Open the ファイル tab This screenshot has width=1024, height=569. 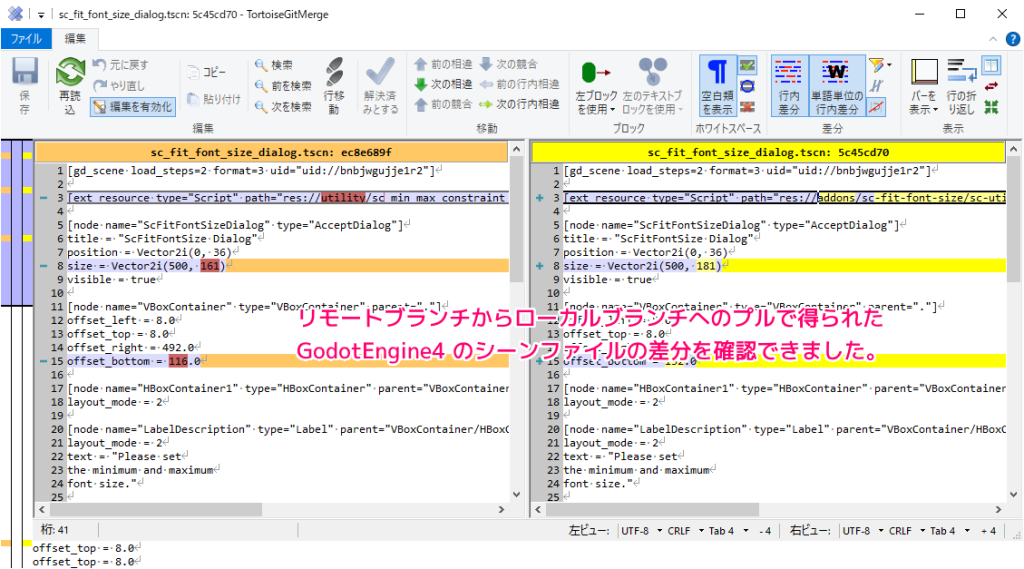click(26, 39)
